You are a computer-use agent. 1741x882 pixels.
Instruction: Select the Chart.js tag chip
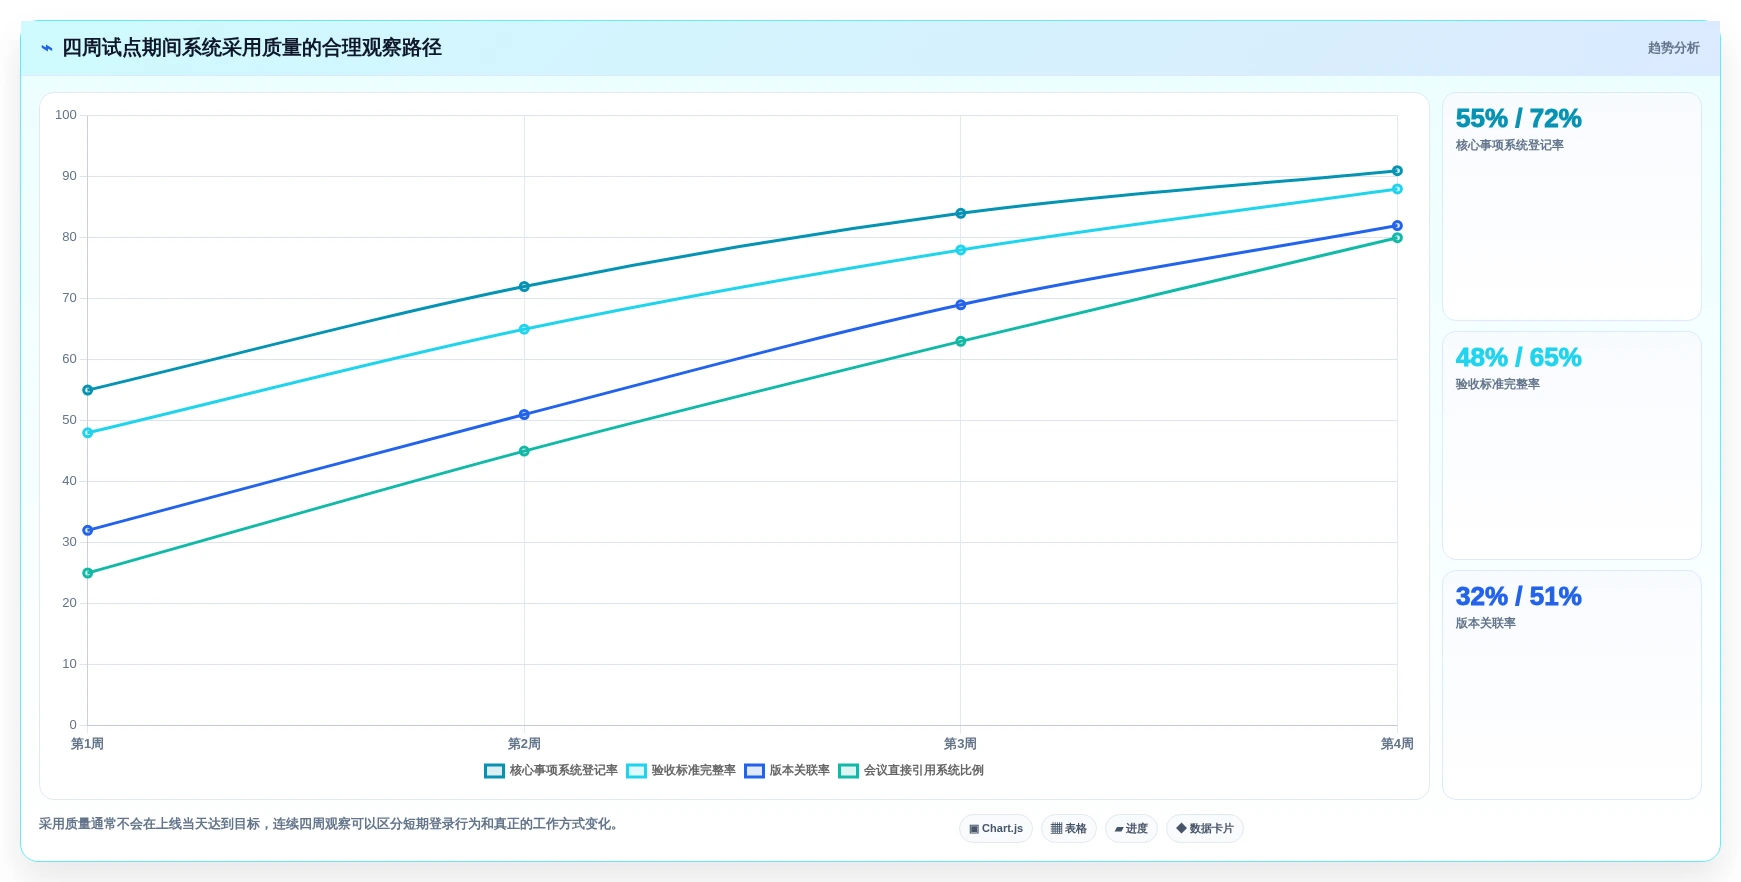[996, 828]
